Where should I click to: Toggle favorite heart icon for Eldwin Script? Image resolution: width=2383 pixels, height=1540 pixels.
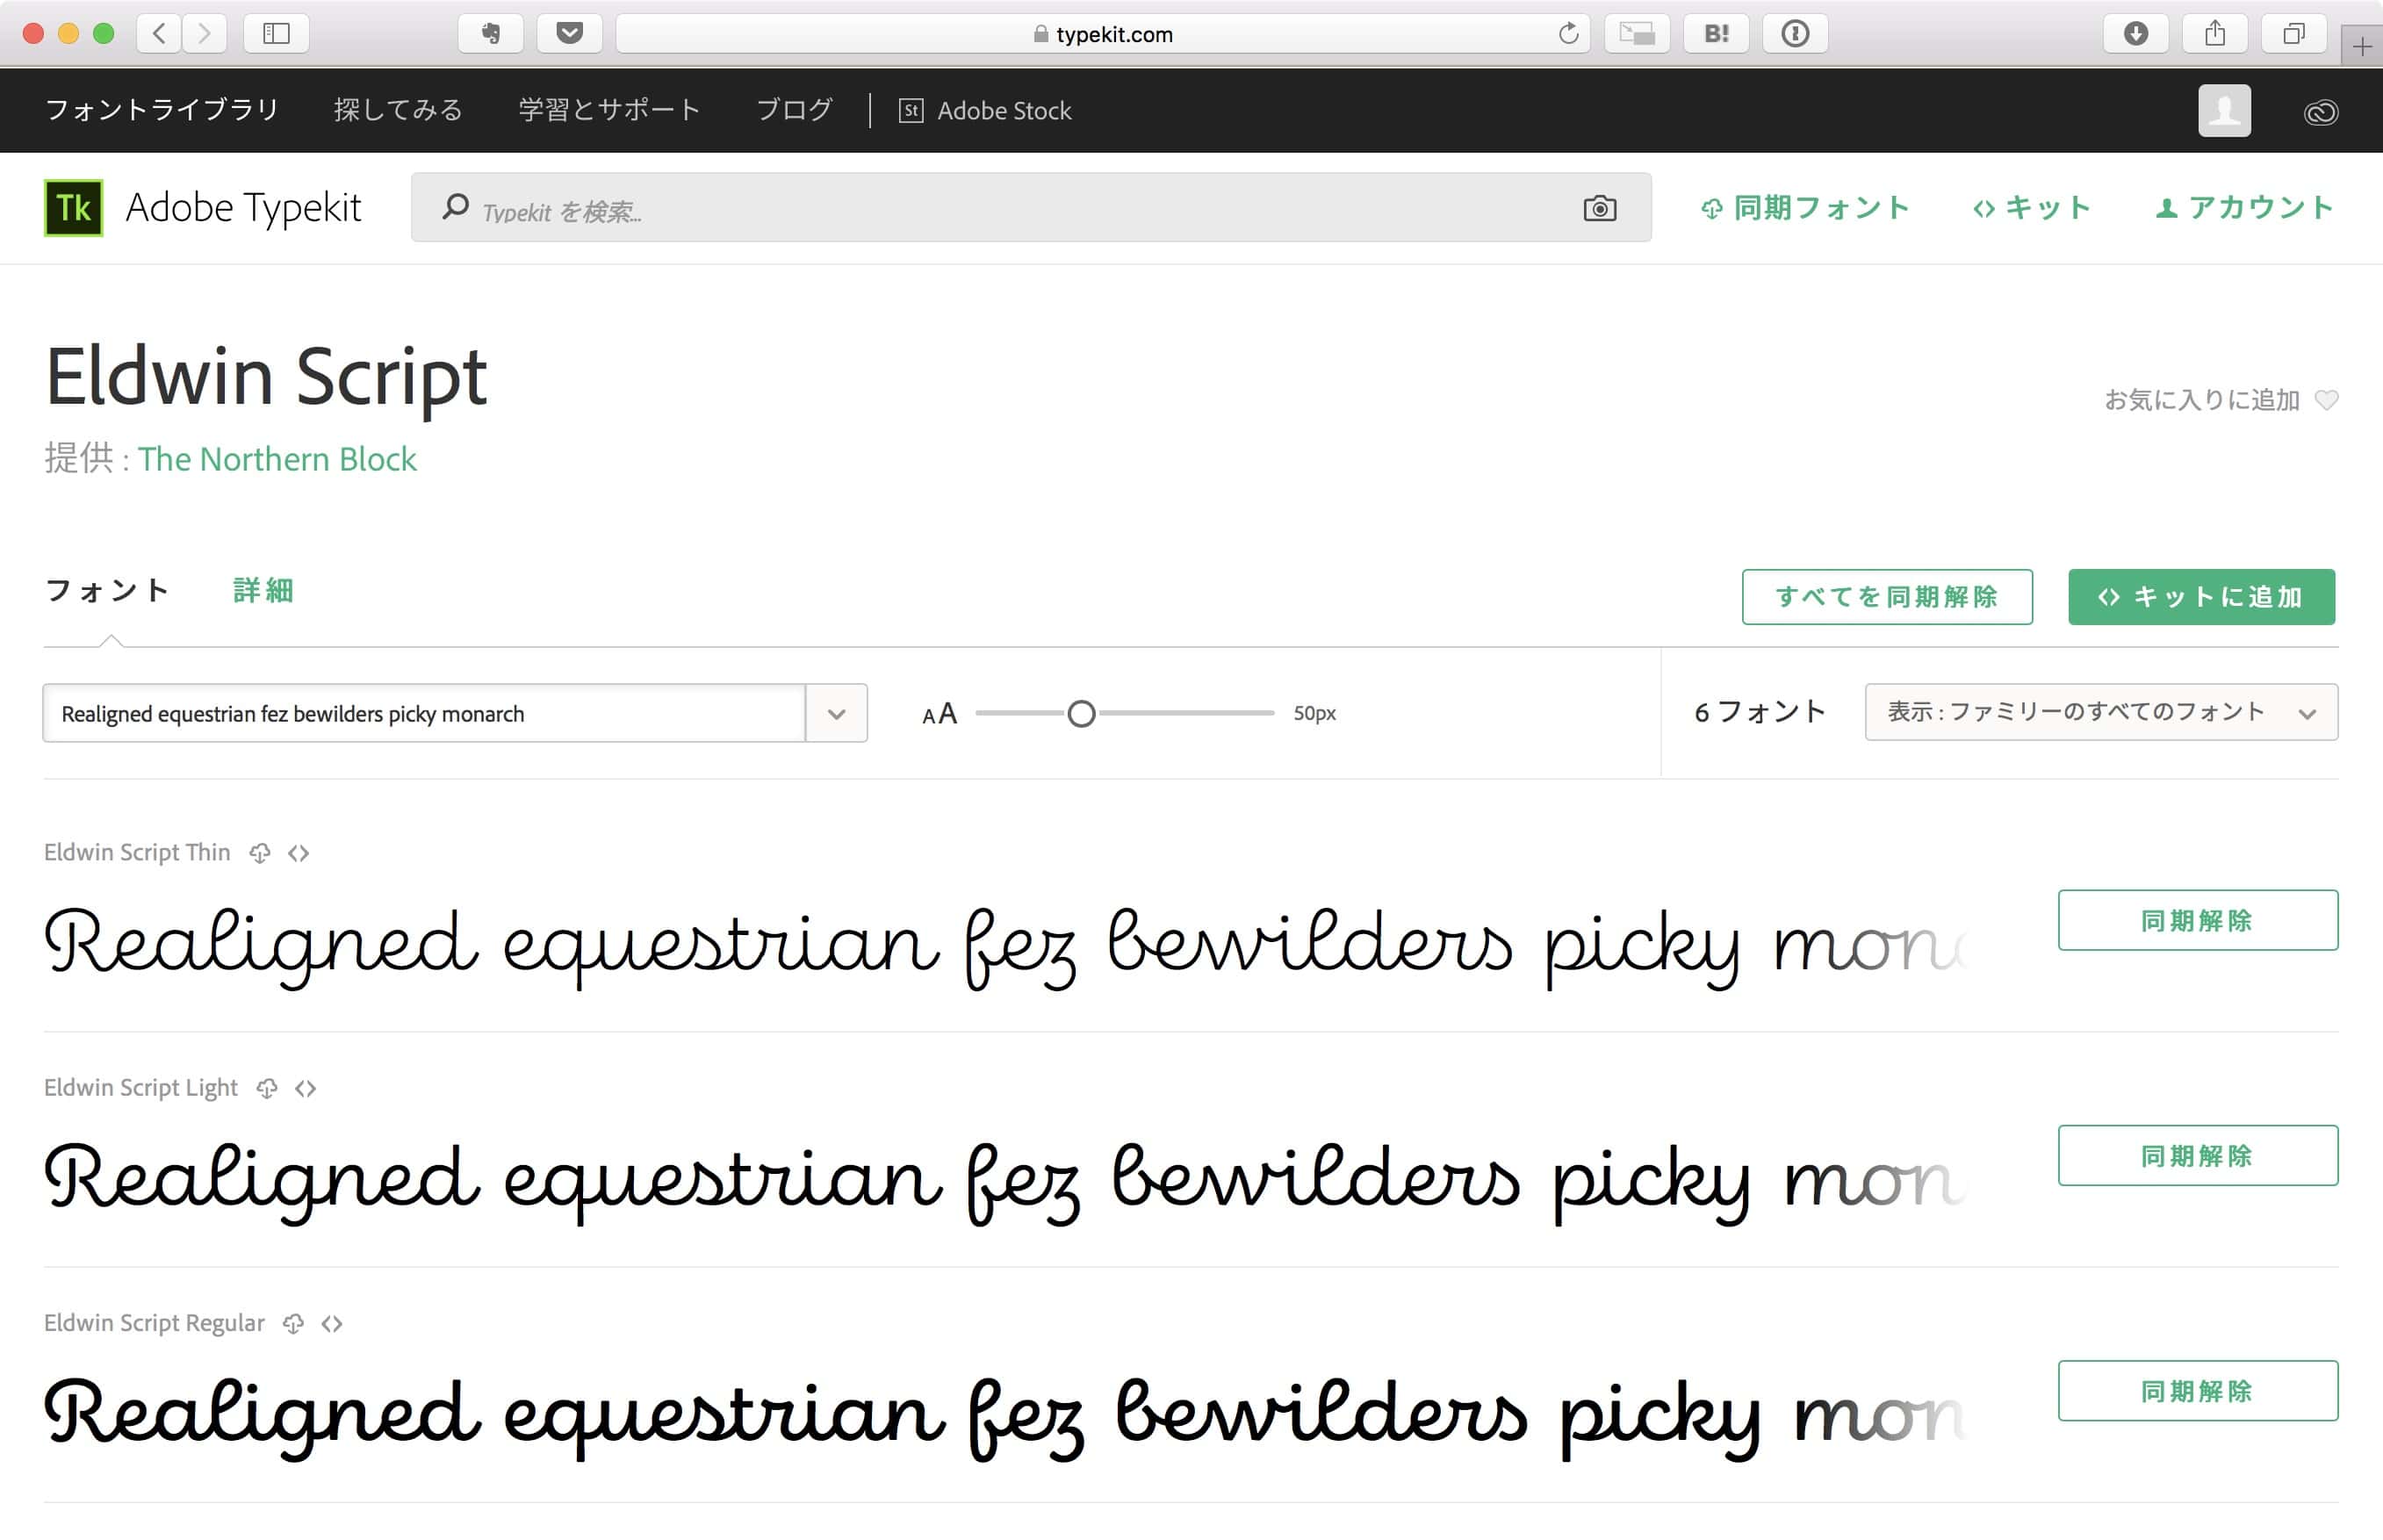(2326, 400)
